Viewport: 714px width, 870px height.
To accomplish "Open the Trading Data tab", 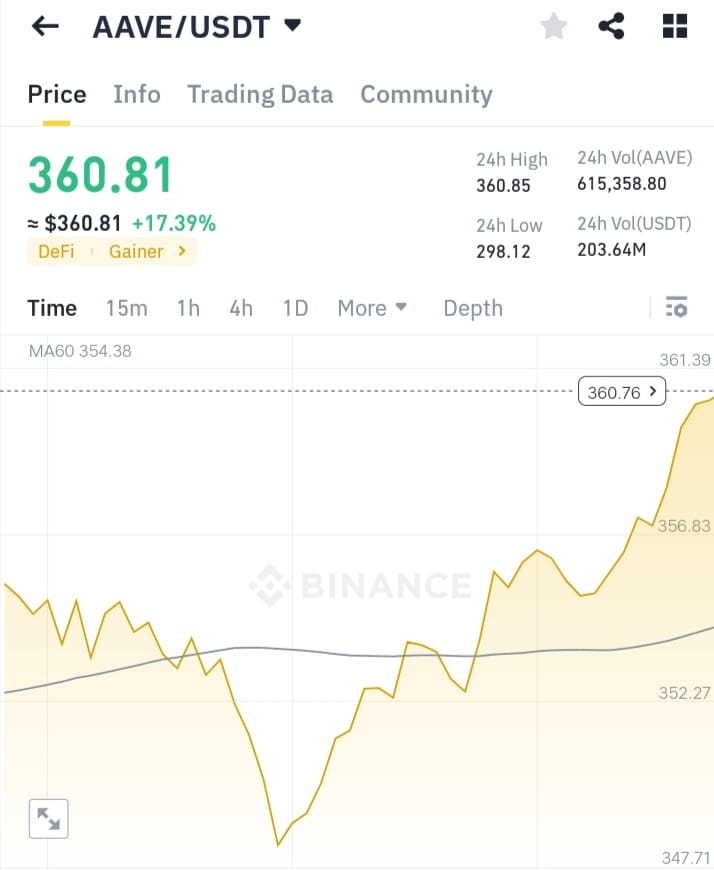I will coord(260,94).
